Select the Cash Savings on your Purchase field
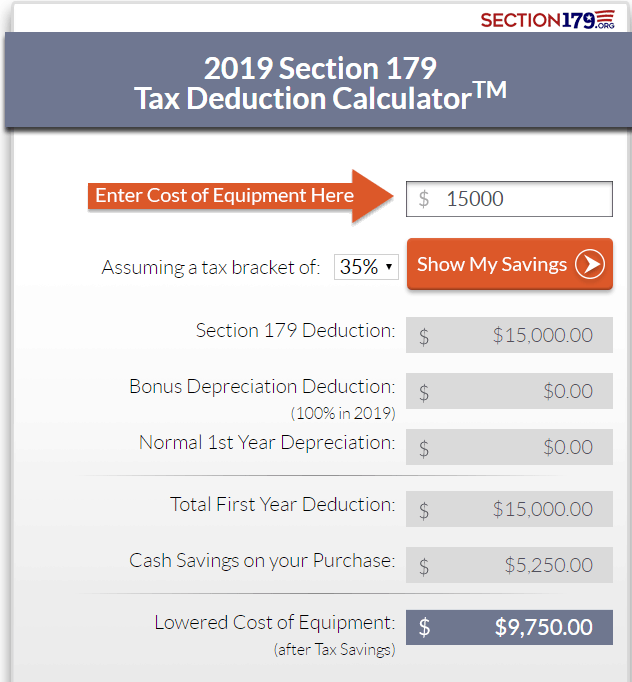632x682 pixels. [509, 565]
